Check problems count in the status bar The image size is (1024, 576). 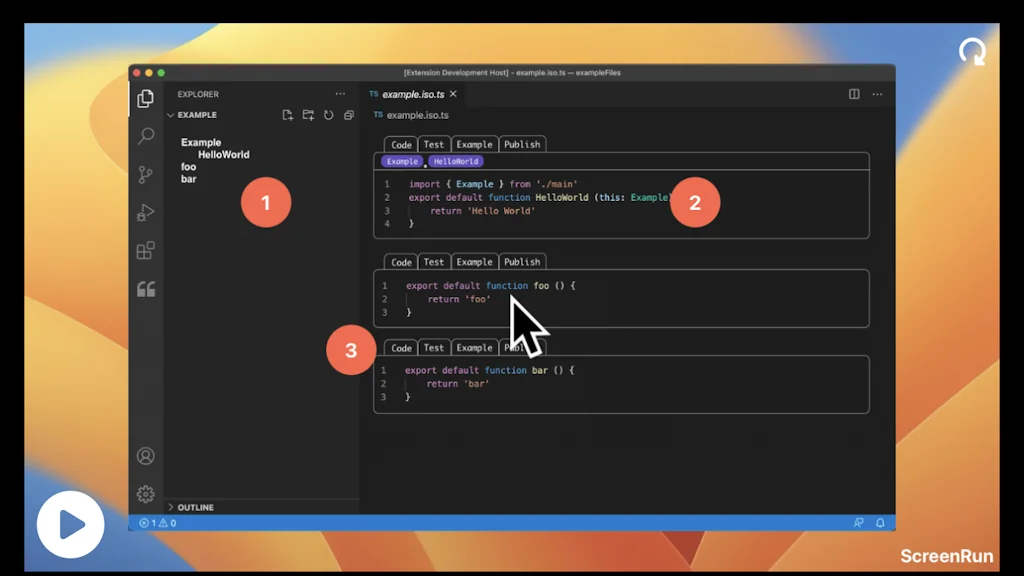(160, 522)
